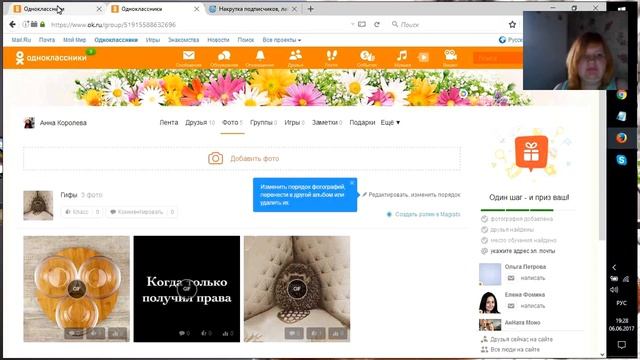Expand the Ещё menu in profile navigation
This screenshot has width=640, height=360.
click(390, 122)
